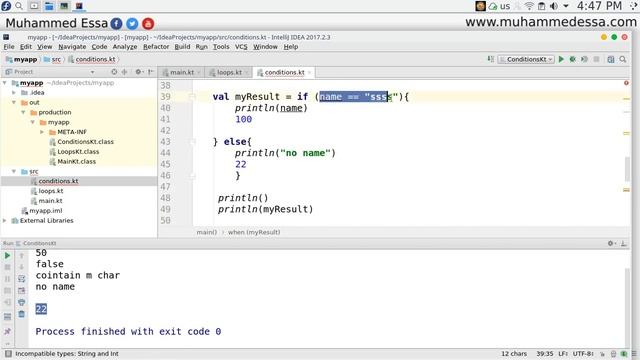Click the volume speaker tray icon
This screenshot has width=640, height=360.
[554, 6]
